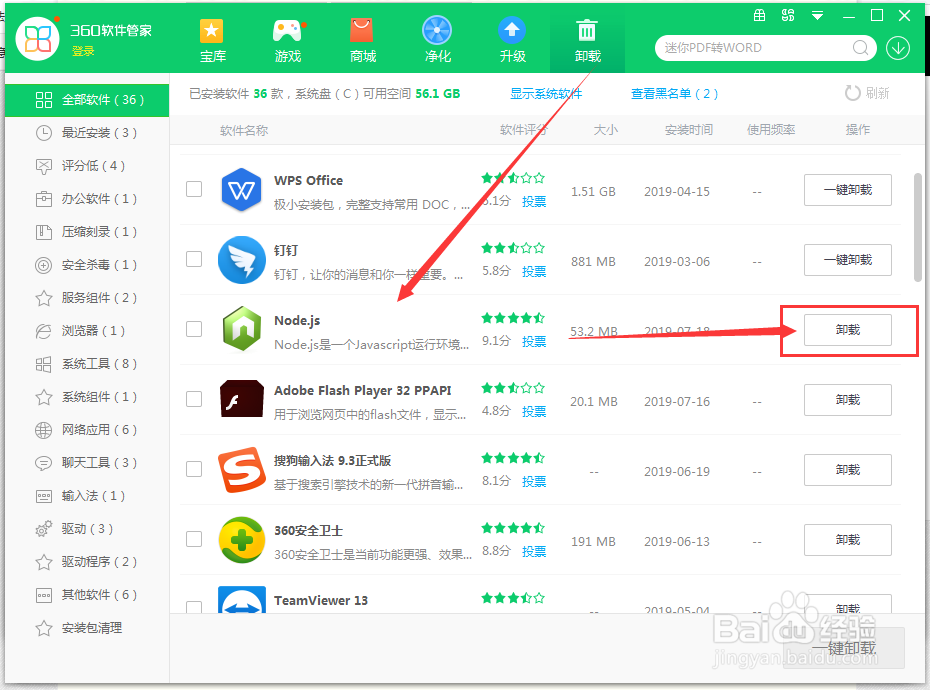The width and height of the screenshot is (930, 690).
Task: Click 卸载 for Node.js
Action: click(848, 330)
